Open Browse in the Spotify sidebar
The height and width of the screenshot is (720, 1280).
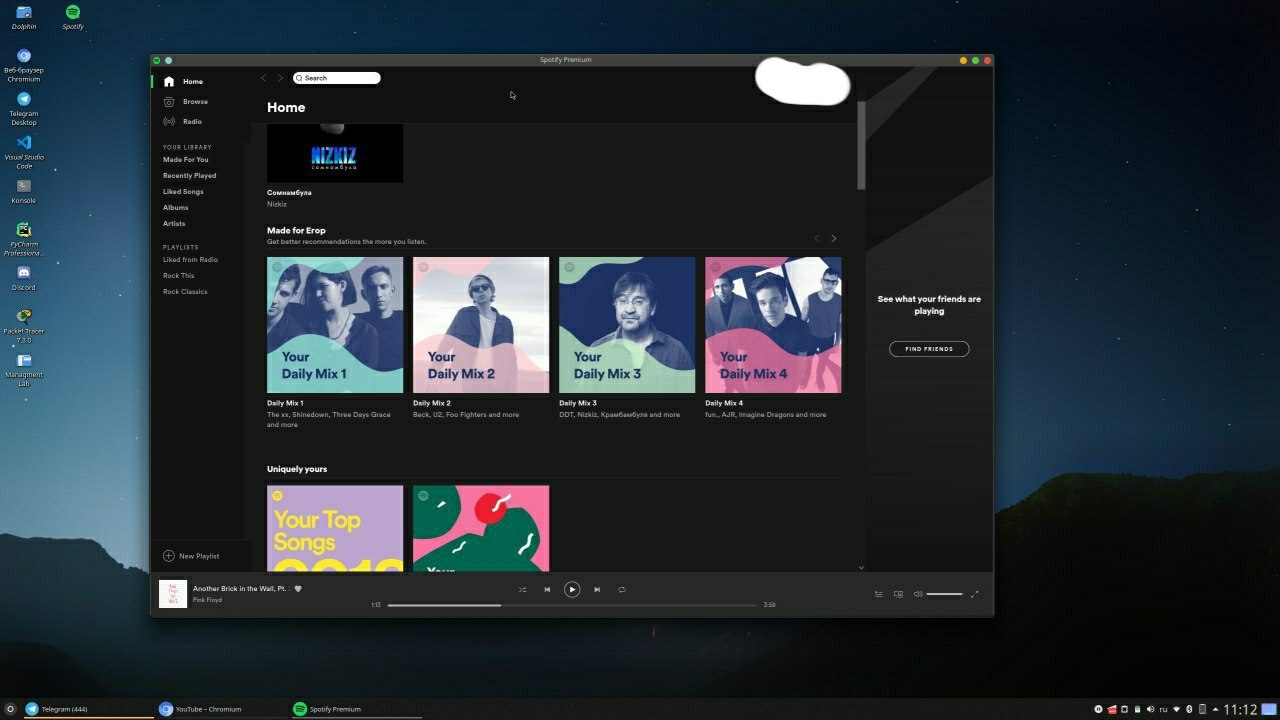pyautogui.click(x=186, y=102)
